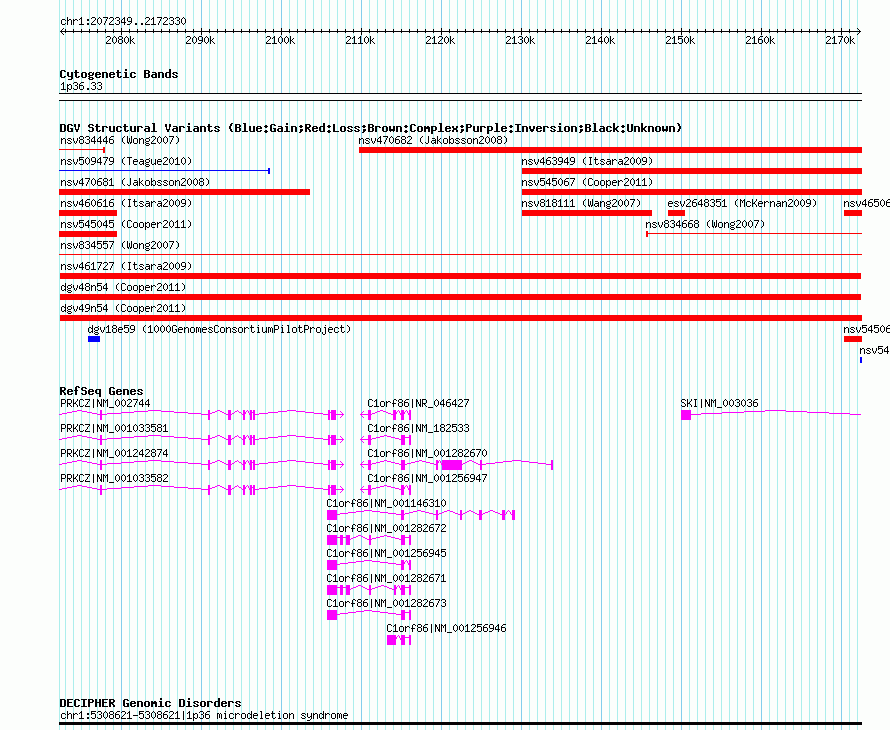Select esv2648351 (McKernan2009) variant label
Viewport: 890px width, 730px height.
click(742, 203)
